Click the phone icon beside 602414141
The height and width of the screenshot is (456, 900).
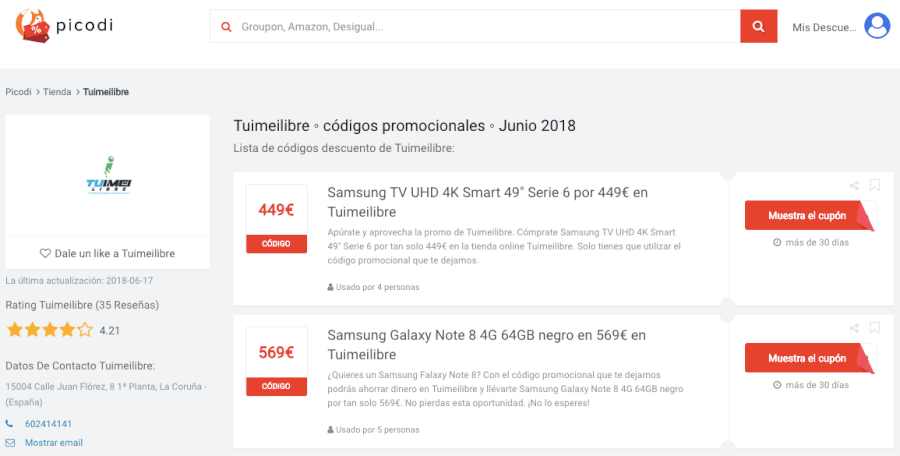click(x=10, y=424)
